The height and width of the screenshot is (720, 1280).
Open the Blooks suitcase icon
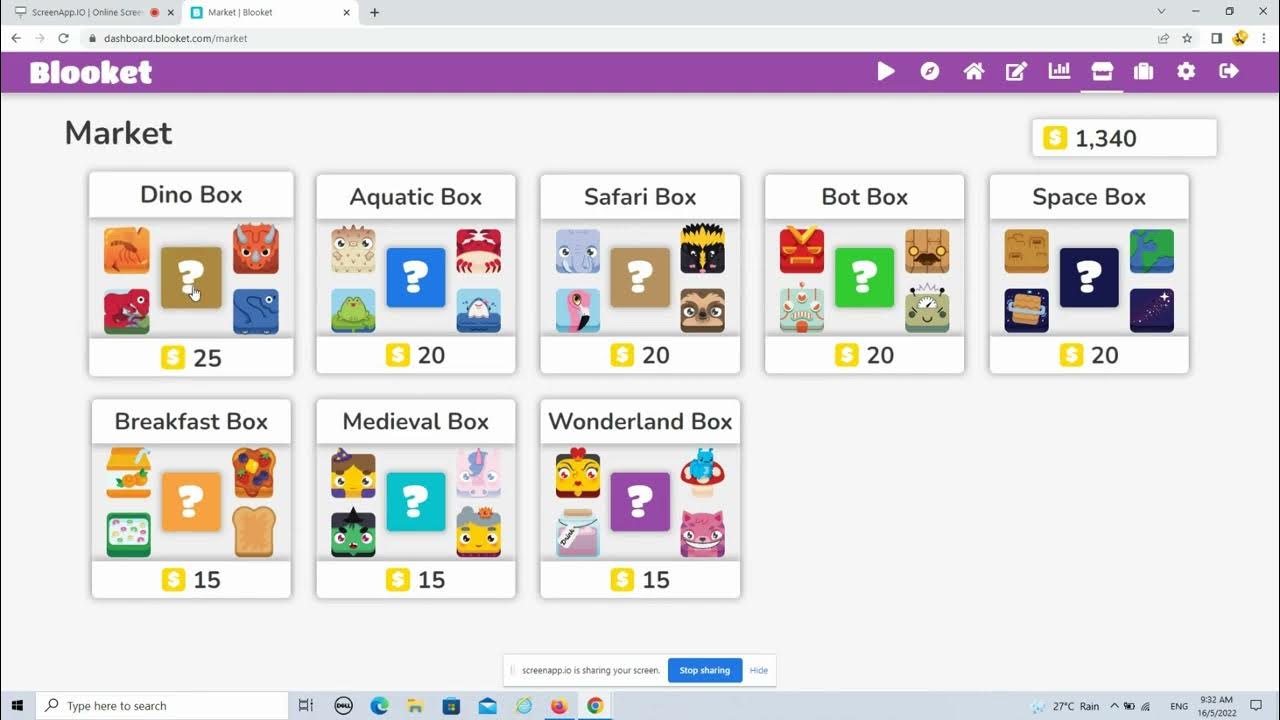pos(1144,71)
